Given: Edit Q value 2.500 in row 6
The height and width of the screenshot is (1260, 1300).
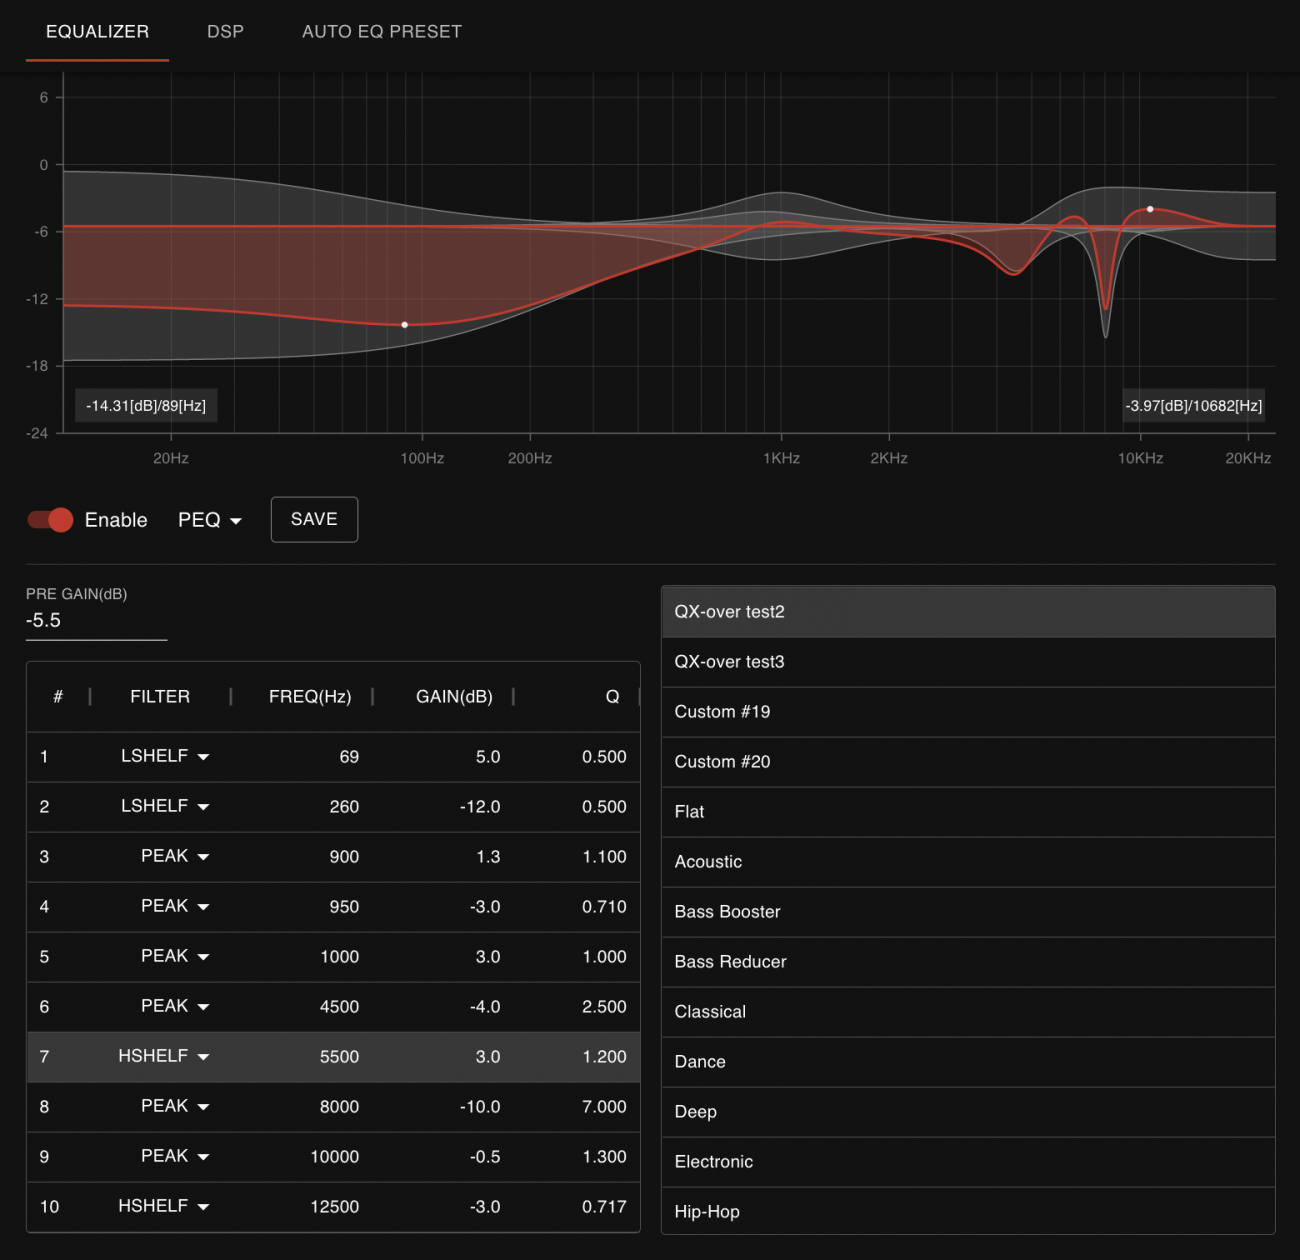Looking at the screenshot, I should tap(604, 1007).
